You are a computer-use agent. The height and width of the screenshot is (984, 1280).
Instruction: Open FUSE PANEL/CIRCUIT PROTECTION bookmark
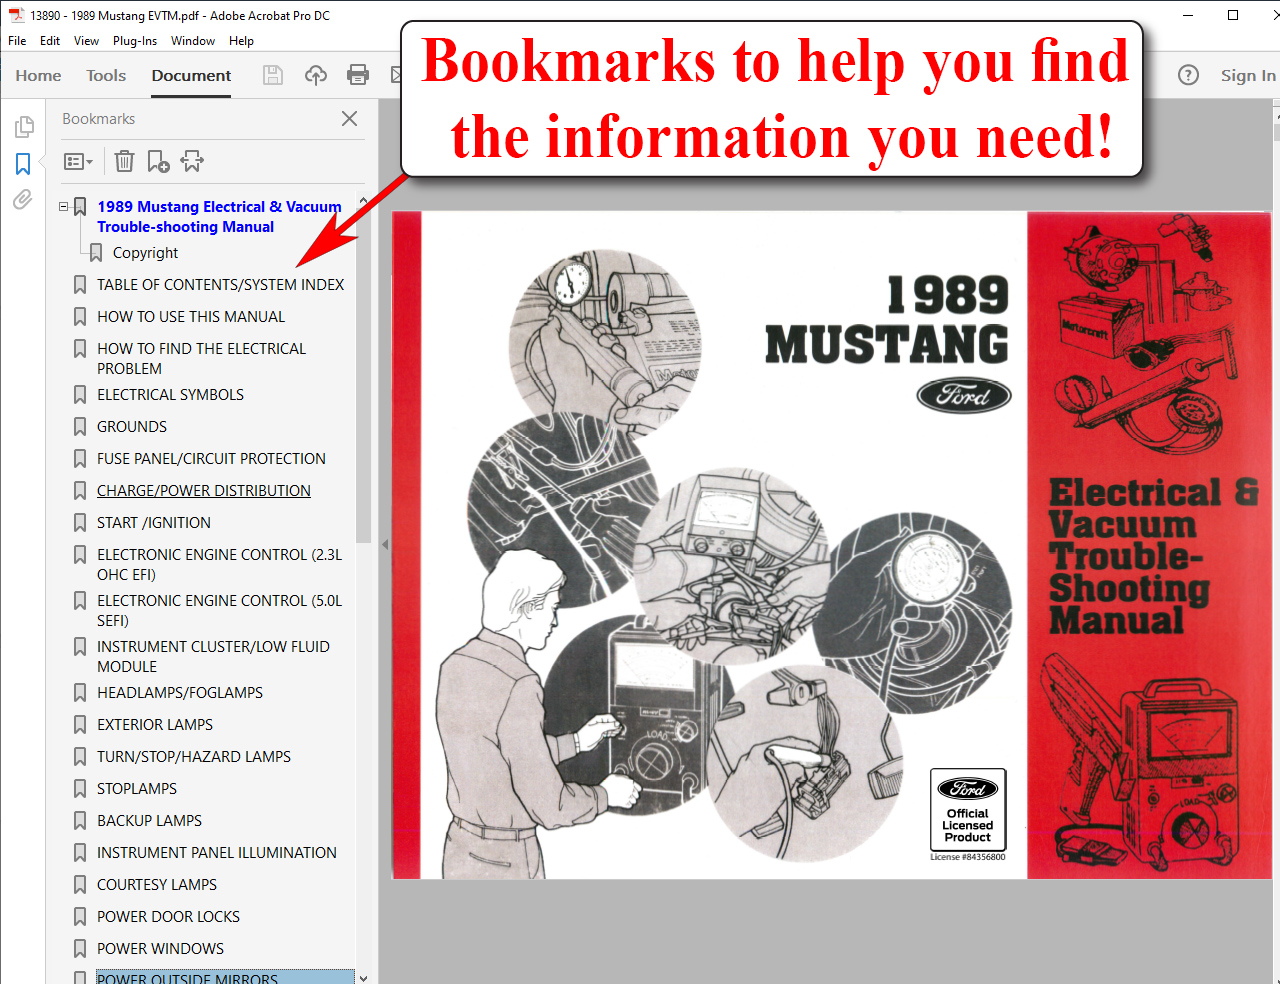point(211,459)
